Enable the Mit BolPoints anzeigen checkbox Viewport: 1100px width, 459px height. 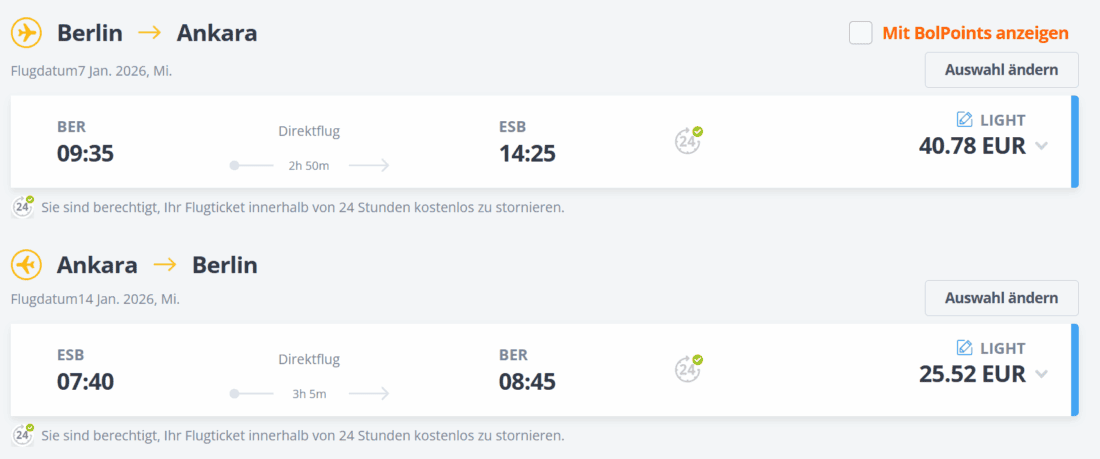point(861,33)
